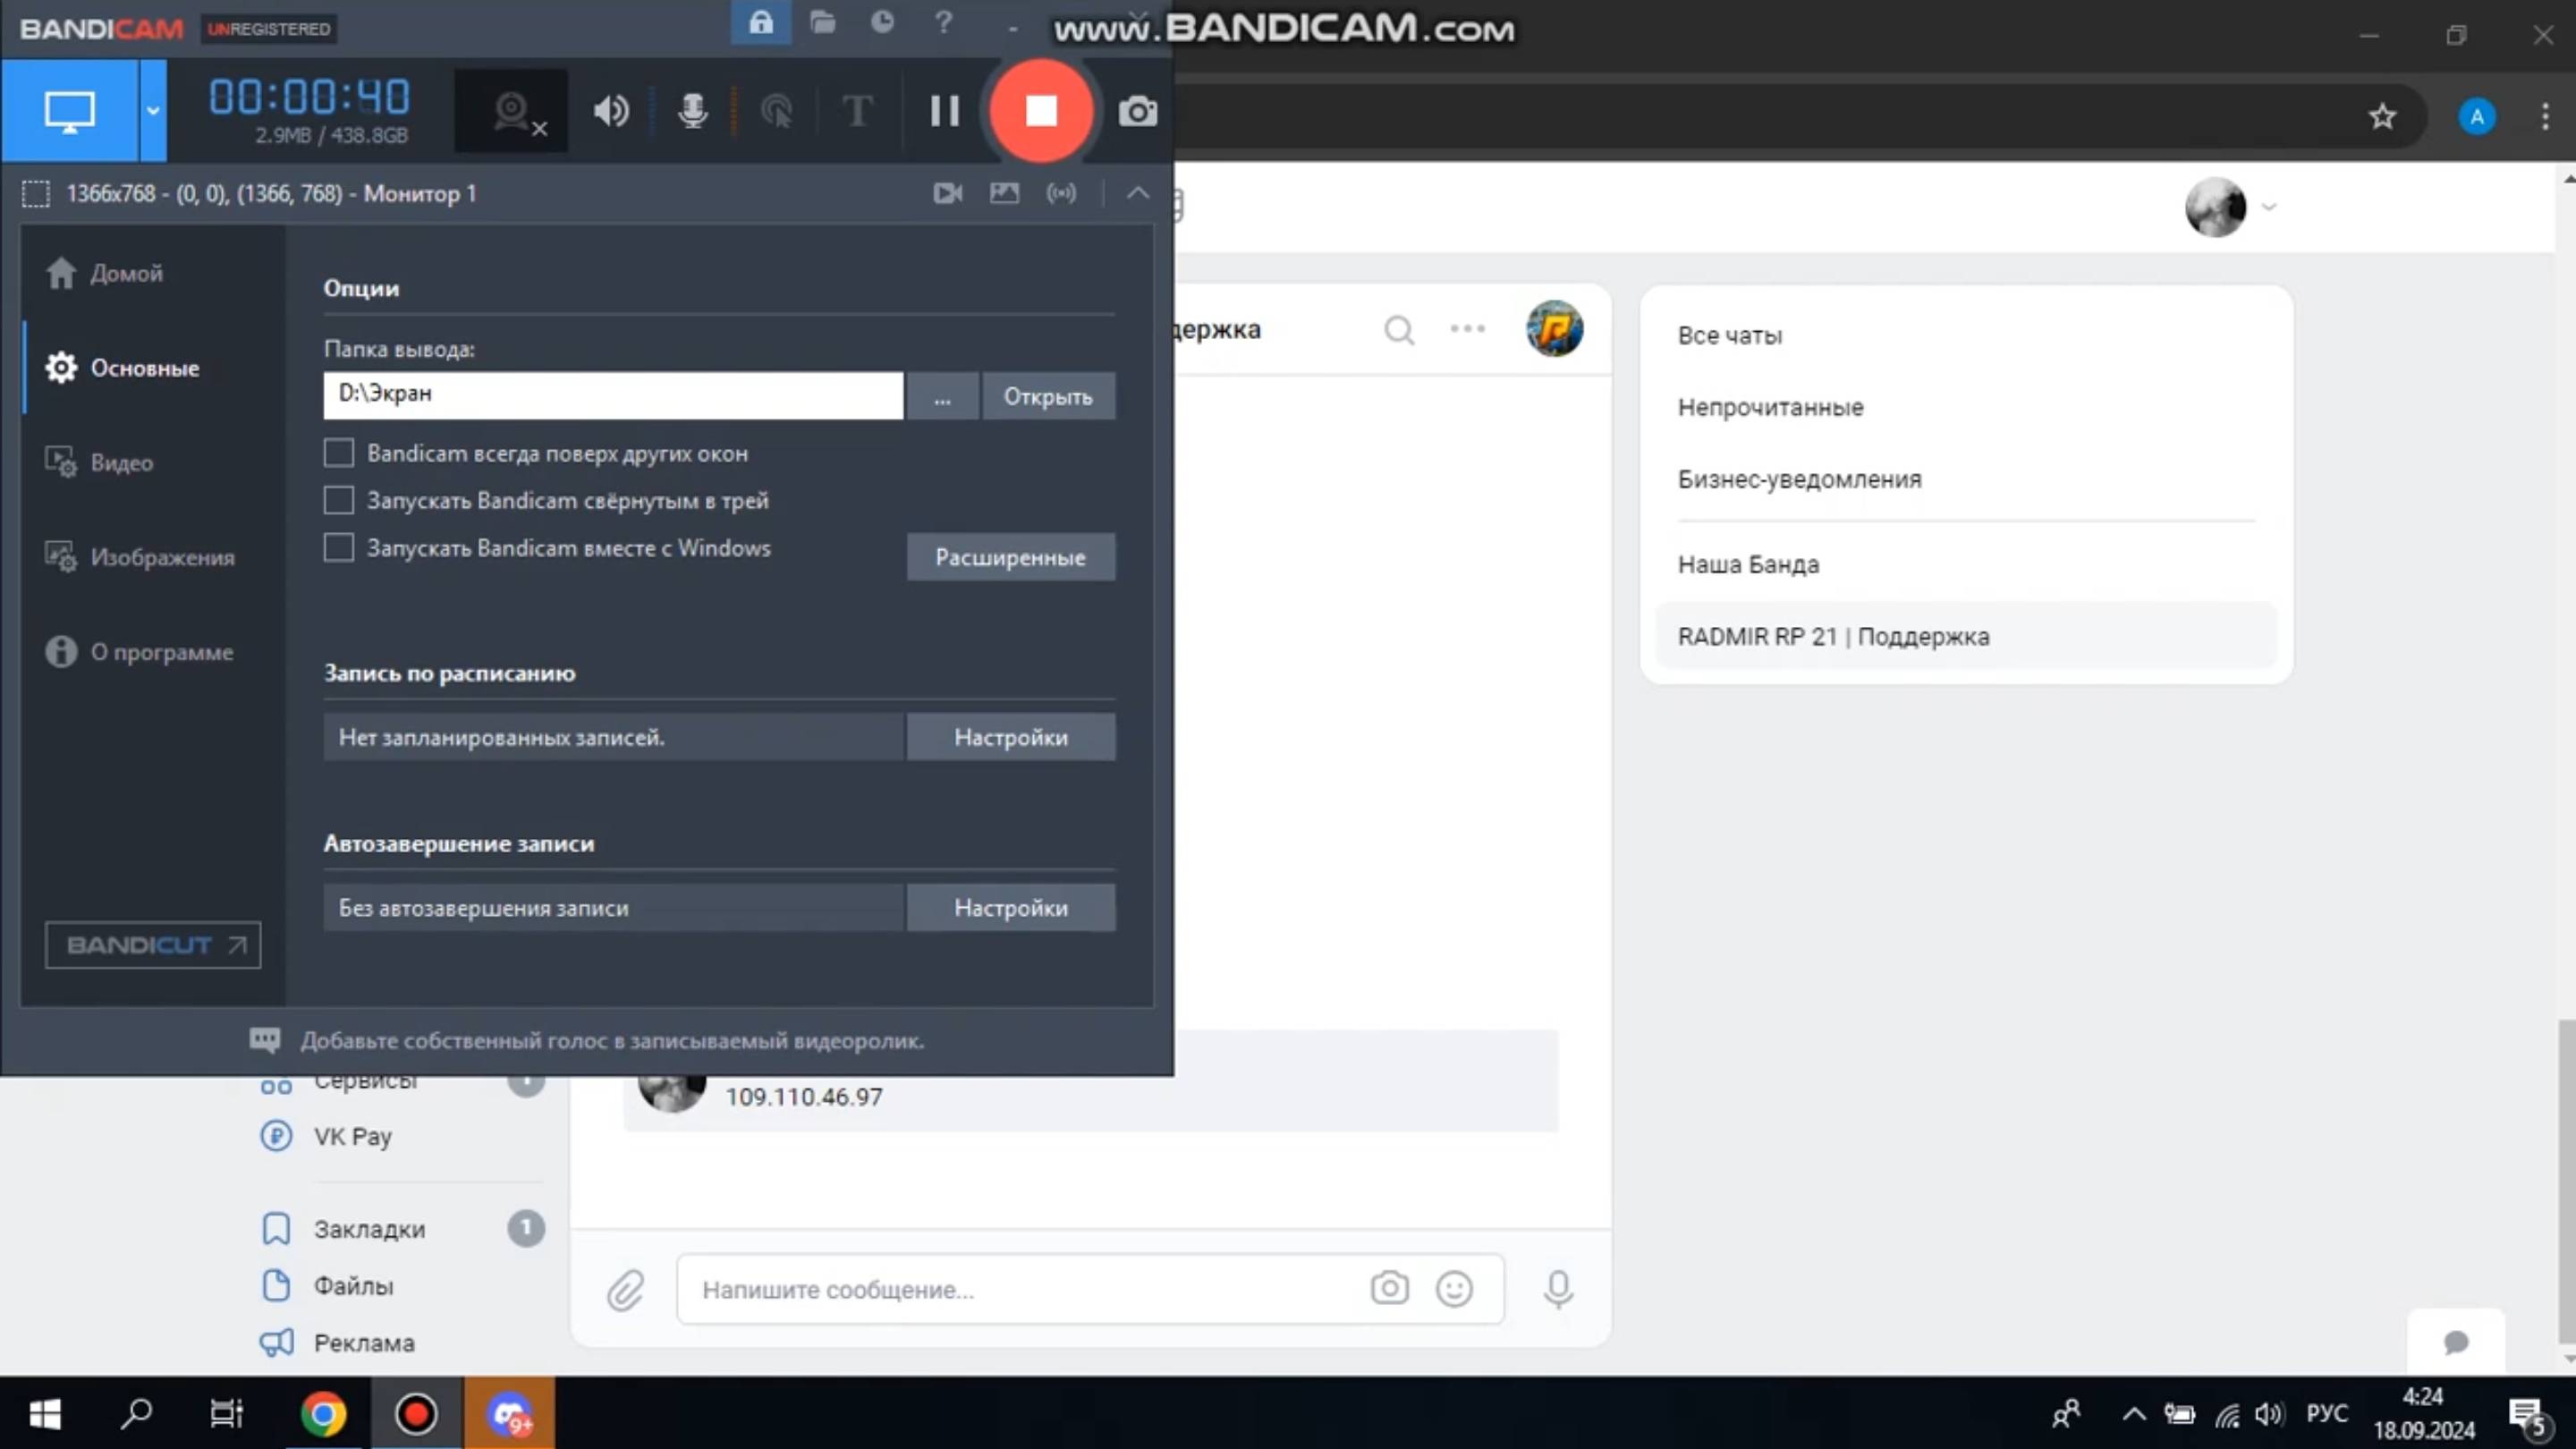This screenshot has width=2576, height=1449.
Task: Toggle speaker sound recording icon
Action: pyautogui.click(x=611, y=110)
